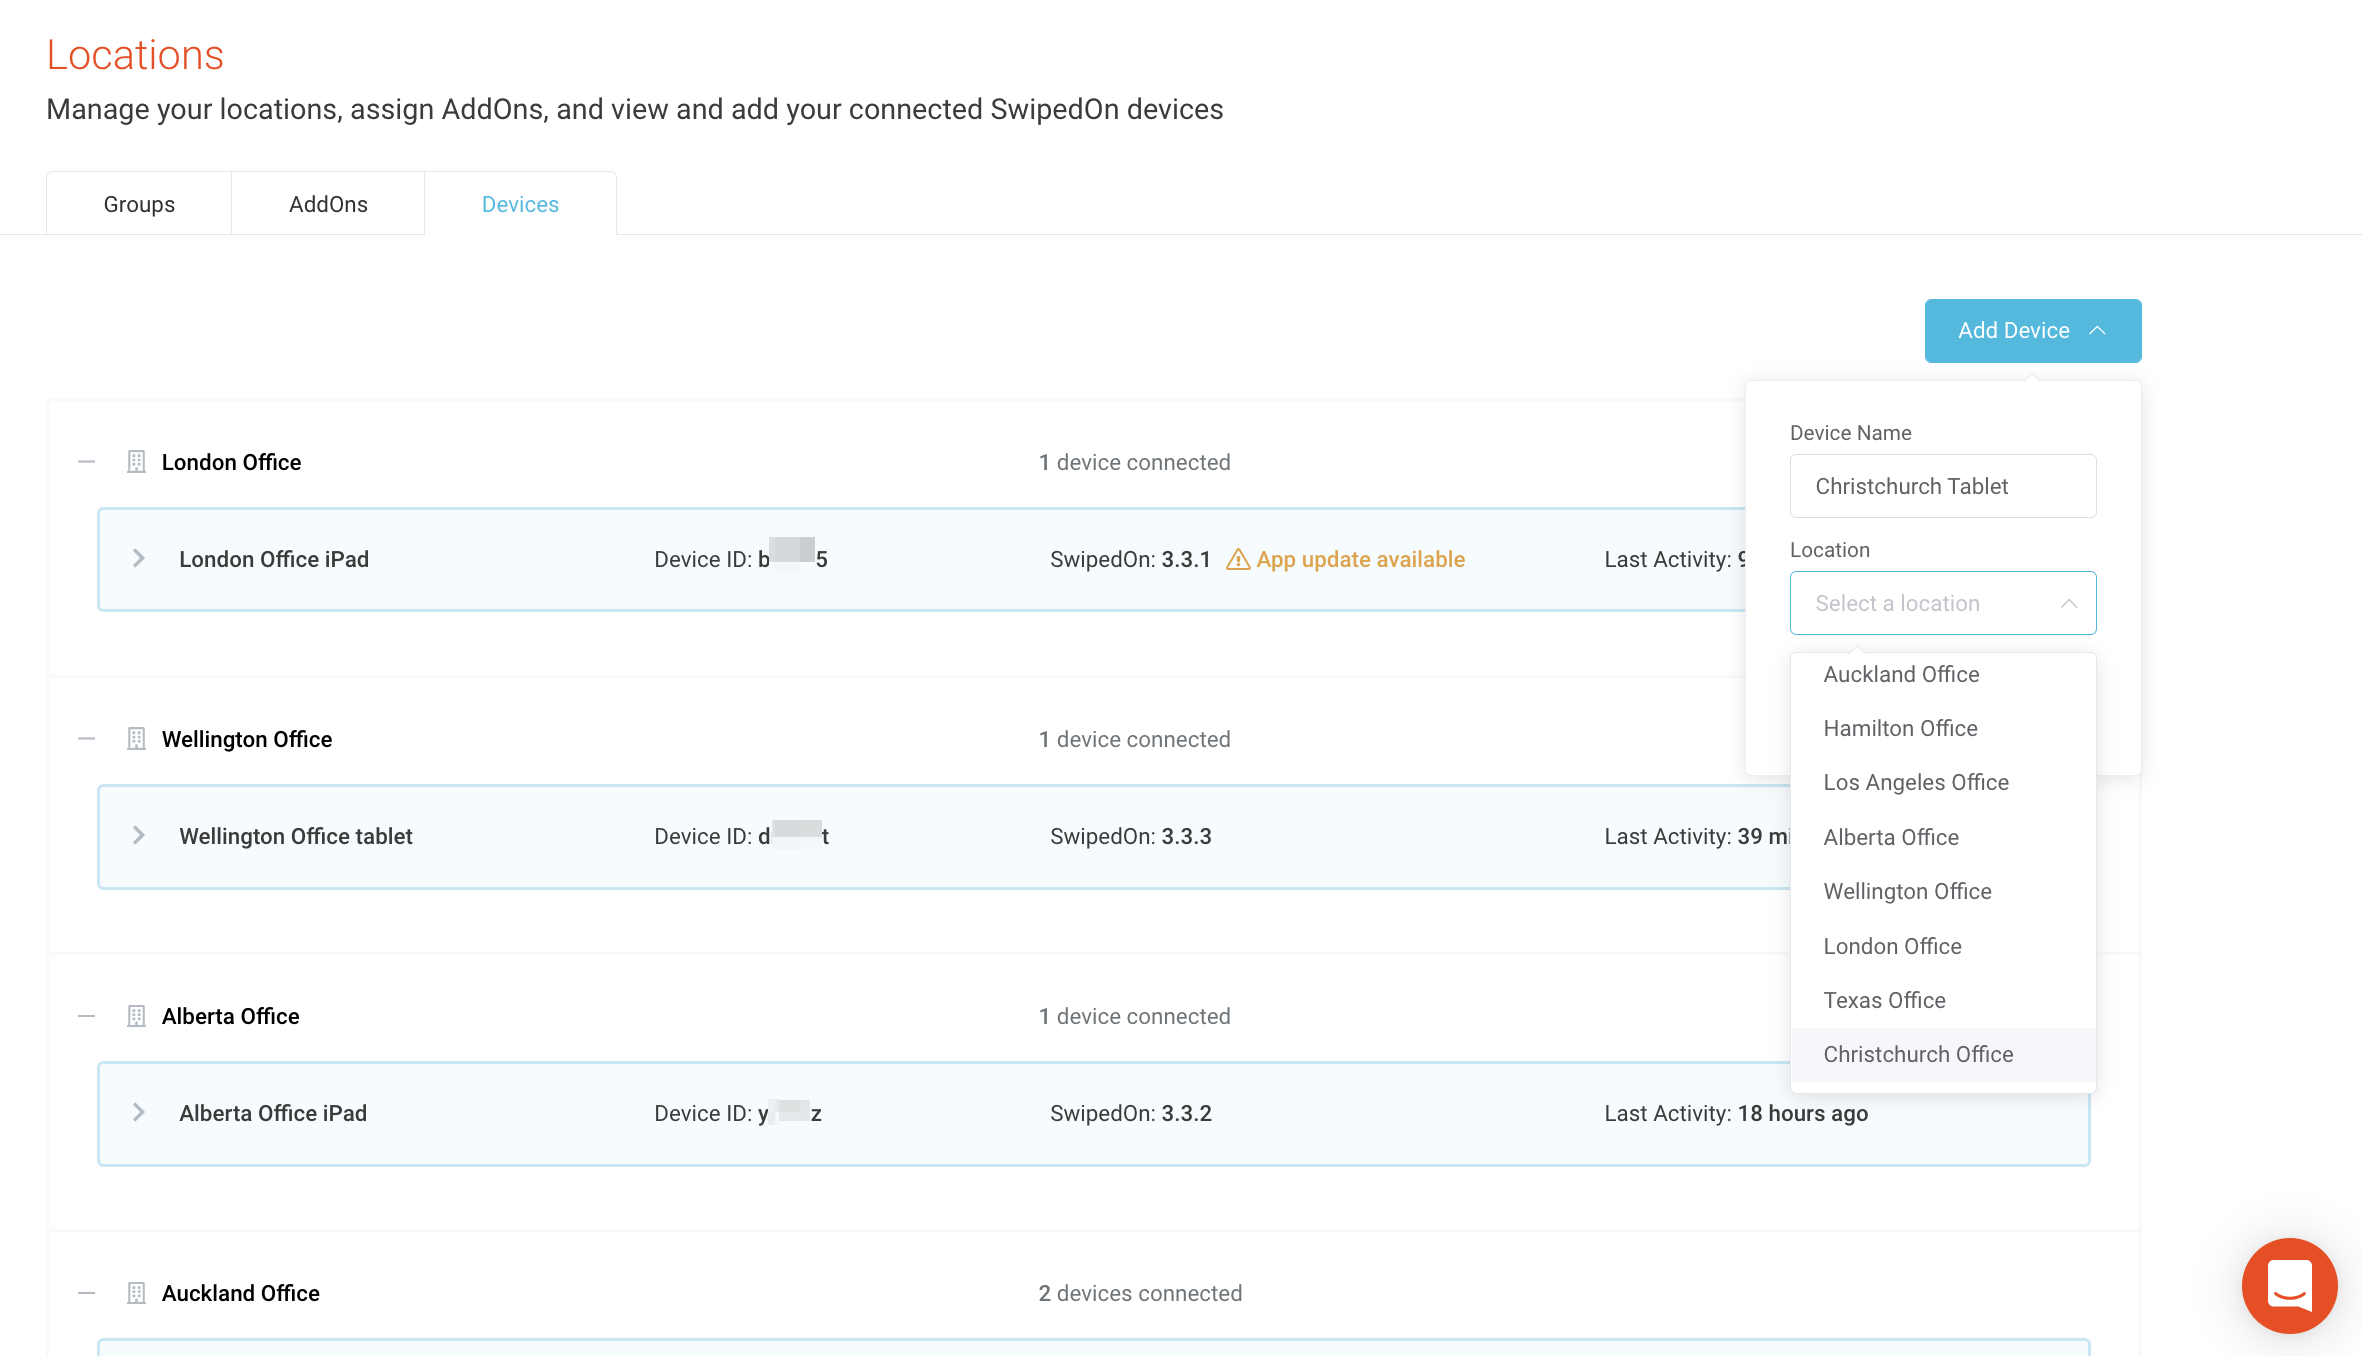The image size is (2362, 1356).
Task: Click the Device Name input field
Action: [1943, 486]
